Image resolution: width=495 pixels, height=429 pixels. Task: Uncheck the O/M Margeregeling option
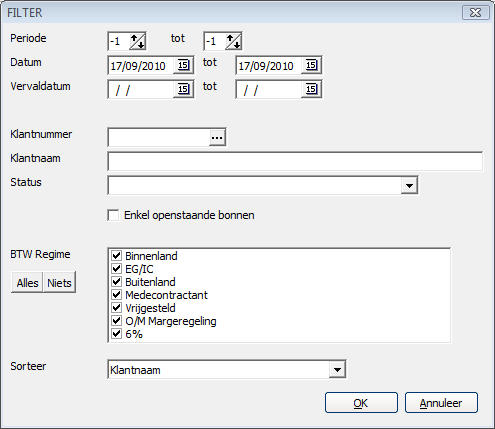click(116, 321)
